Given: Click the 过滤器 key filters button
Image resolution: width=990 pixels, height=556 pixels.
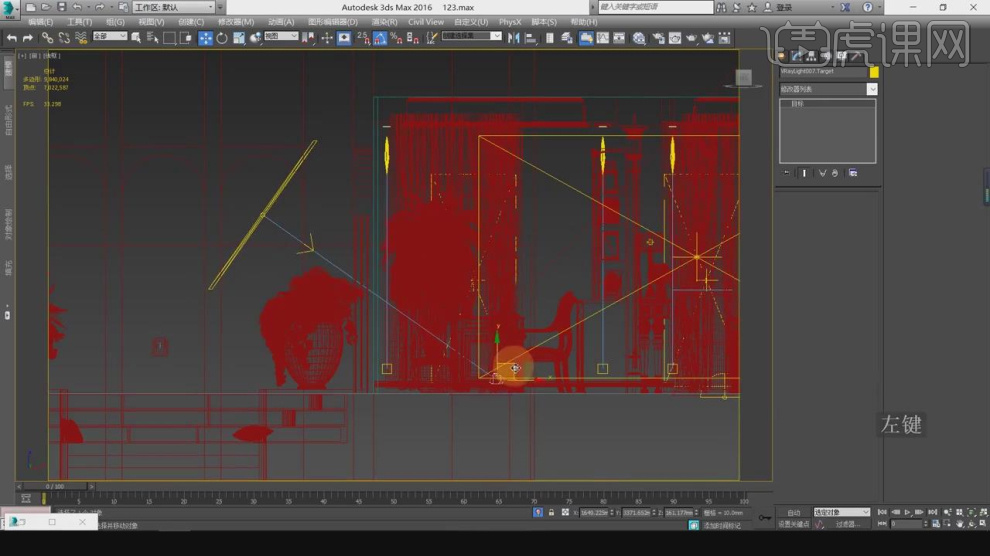Looking at the screenshot, I should [847, 524].
